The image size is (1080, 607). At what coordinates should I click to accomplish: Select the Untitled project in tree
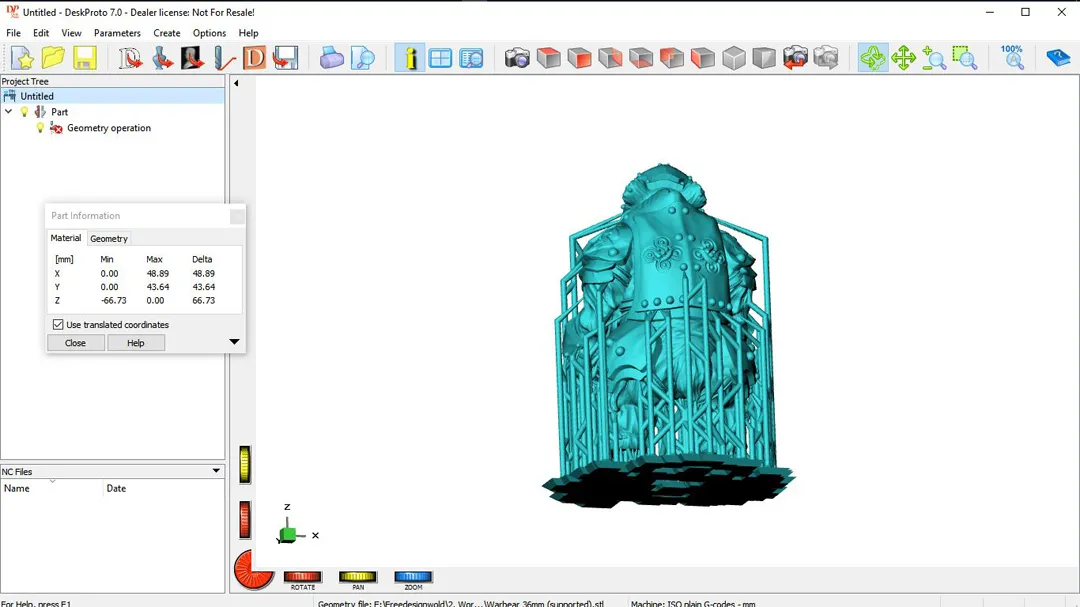112,96
